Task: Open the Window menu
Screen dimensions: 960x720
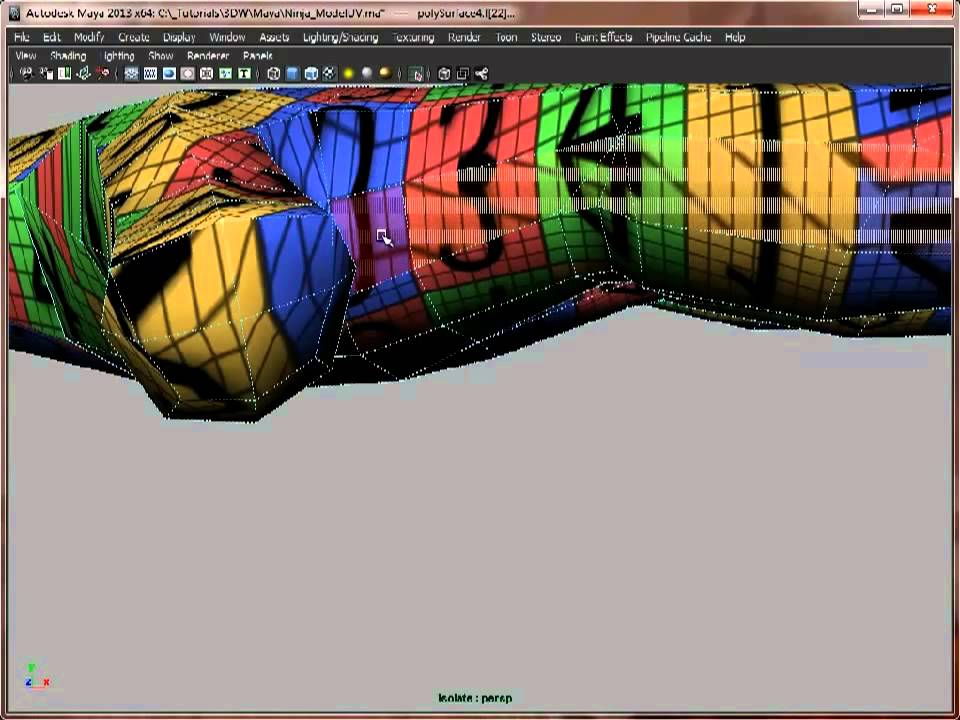Action: point(227,37)
